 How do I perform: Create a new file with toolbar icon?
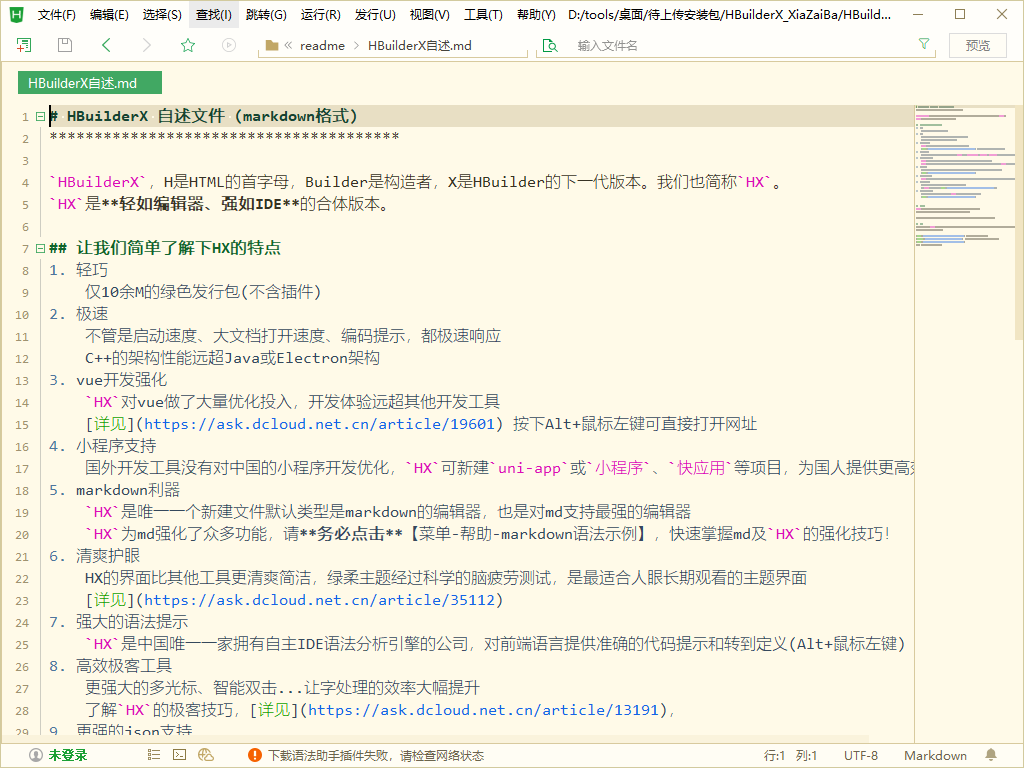pos(24,45)
